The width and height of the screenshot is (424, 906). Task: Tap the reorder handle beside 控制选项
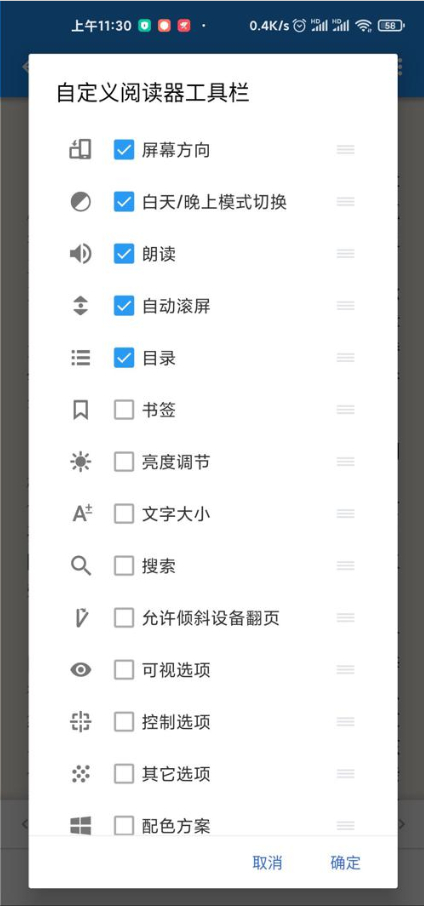coord(345,722)
